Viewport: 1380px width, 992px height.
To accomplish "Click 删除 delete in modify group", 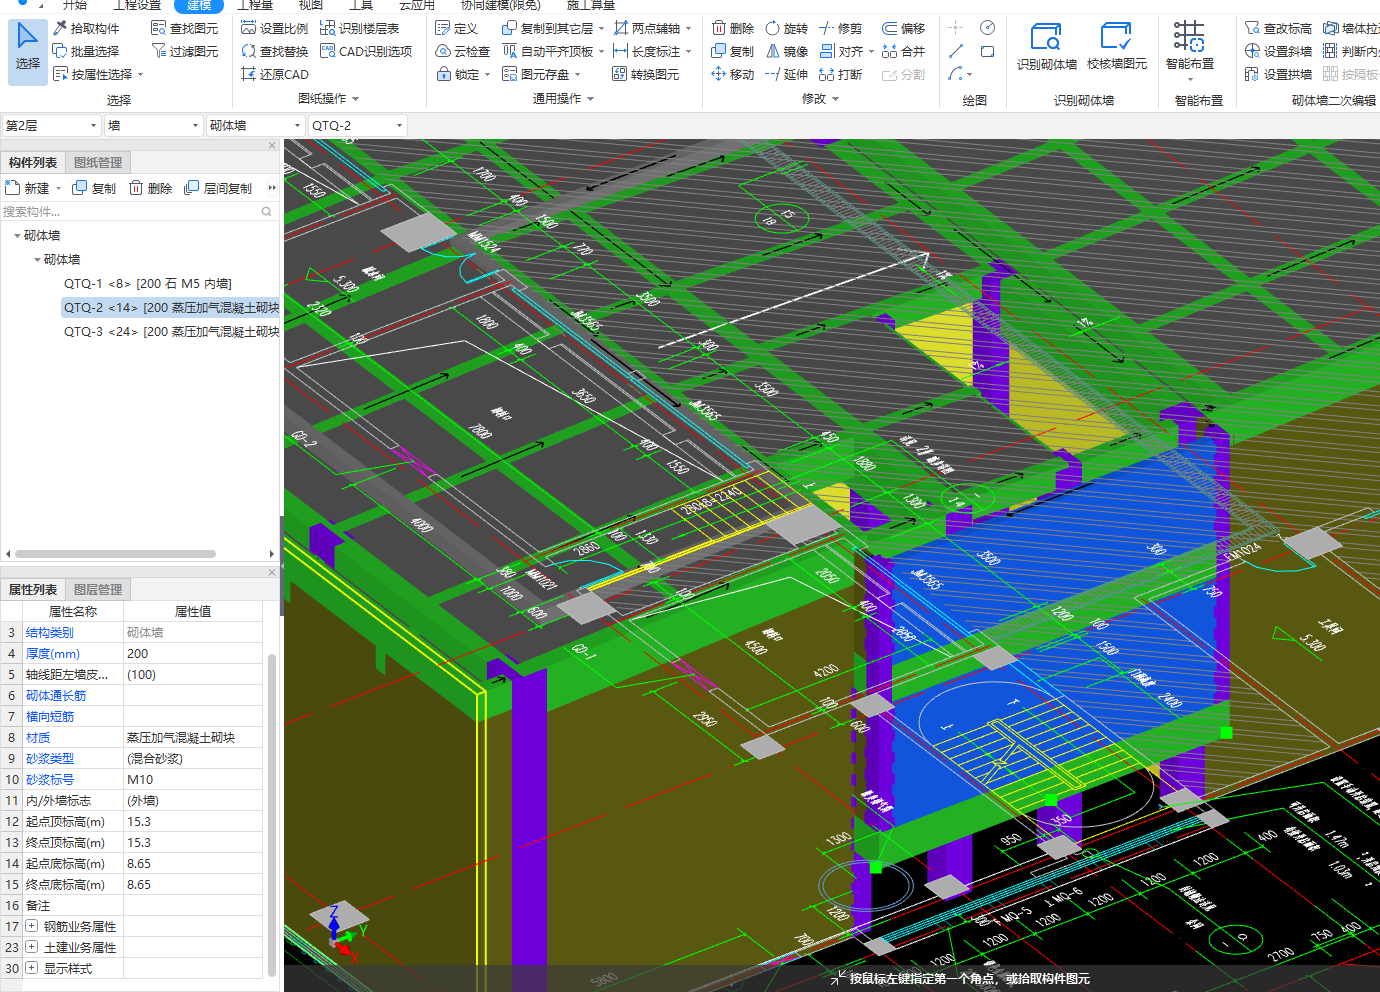I will (733, 28).
